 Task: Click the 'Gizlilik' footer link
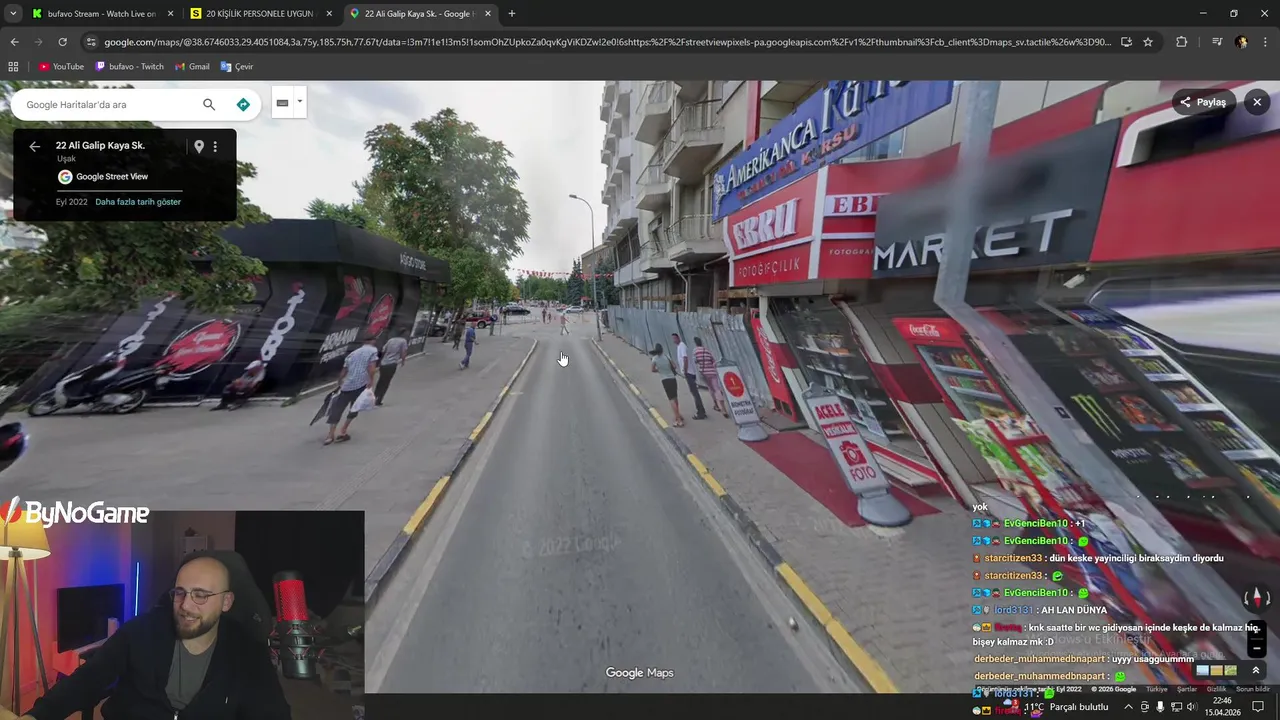tap(1216, 689)
